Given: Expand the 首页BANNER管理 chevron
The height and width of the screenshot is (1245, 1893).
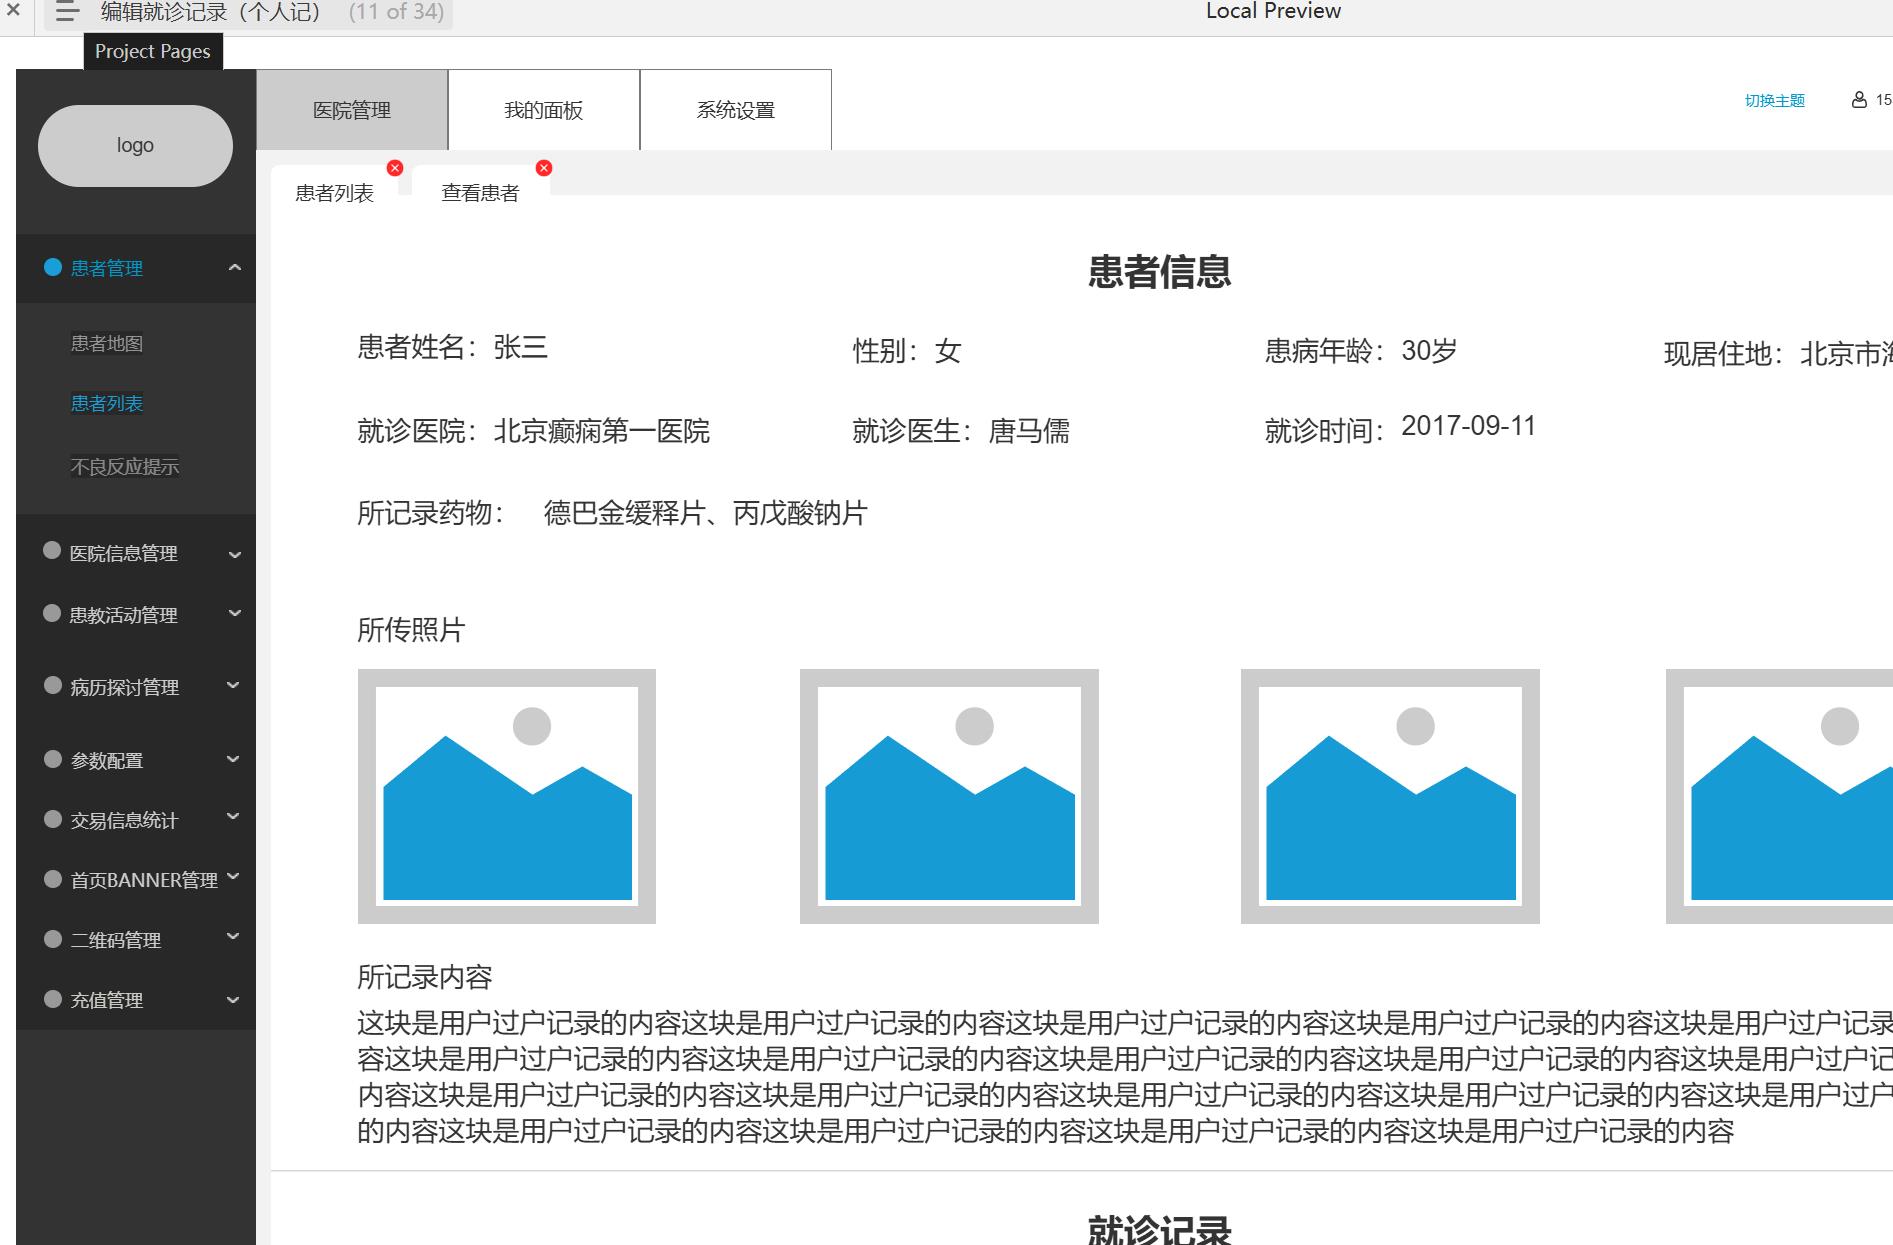Looking at the screenshot, I should [x=234, y=876].
